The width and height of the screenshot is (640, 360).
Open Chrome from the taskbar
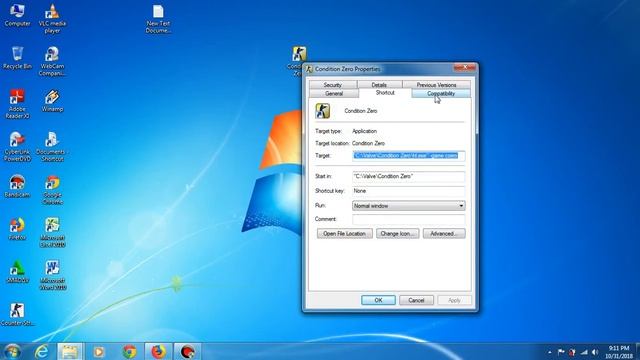(x=129, y=351)
